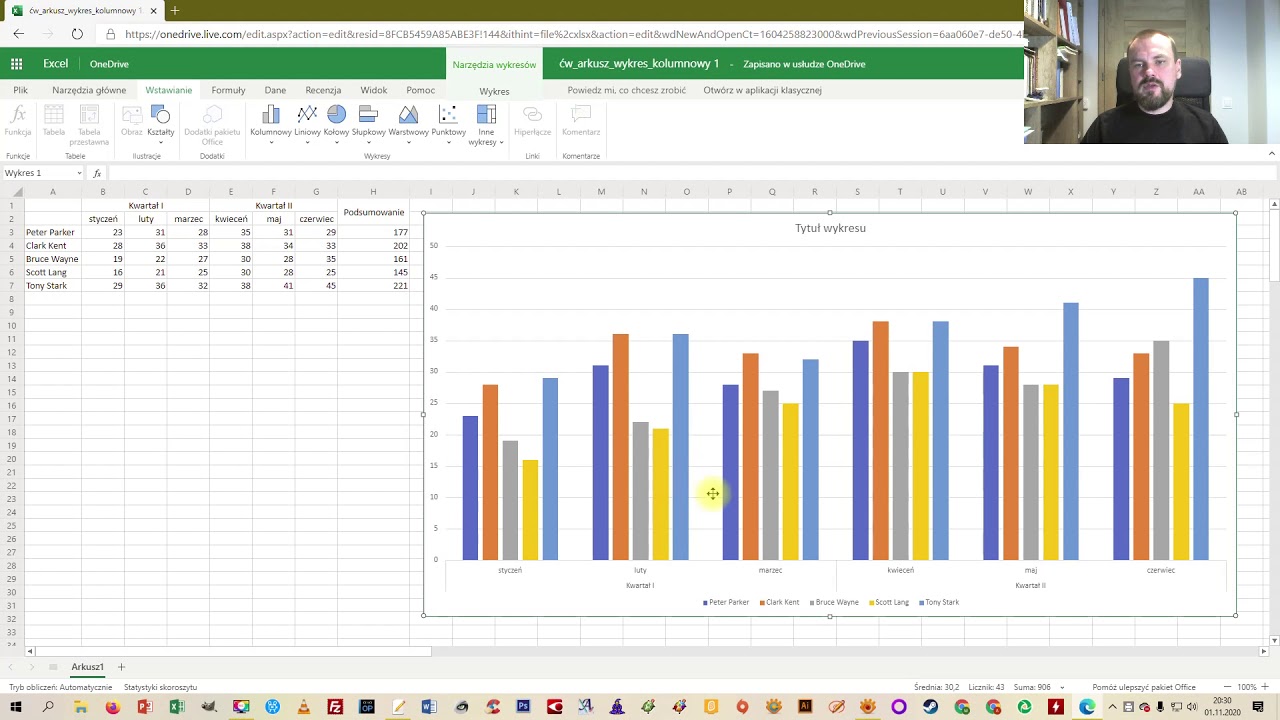This screenshot has height=720, width=1280.
Task: Open FileZilla from the taskbar
Action: pyautogui.click(x=335, y=707)
